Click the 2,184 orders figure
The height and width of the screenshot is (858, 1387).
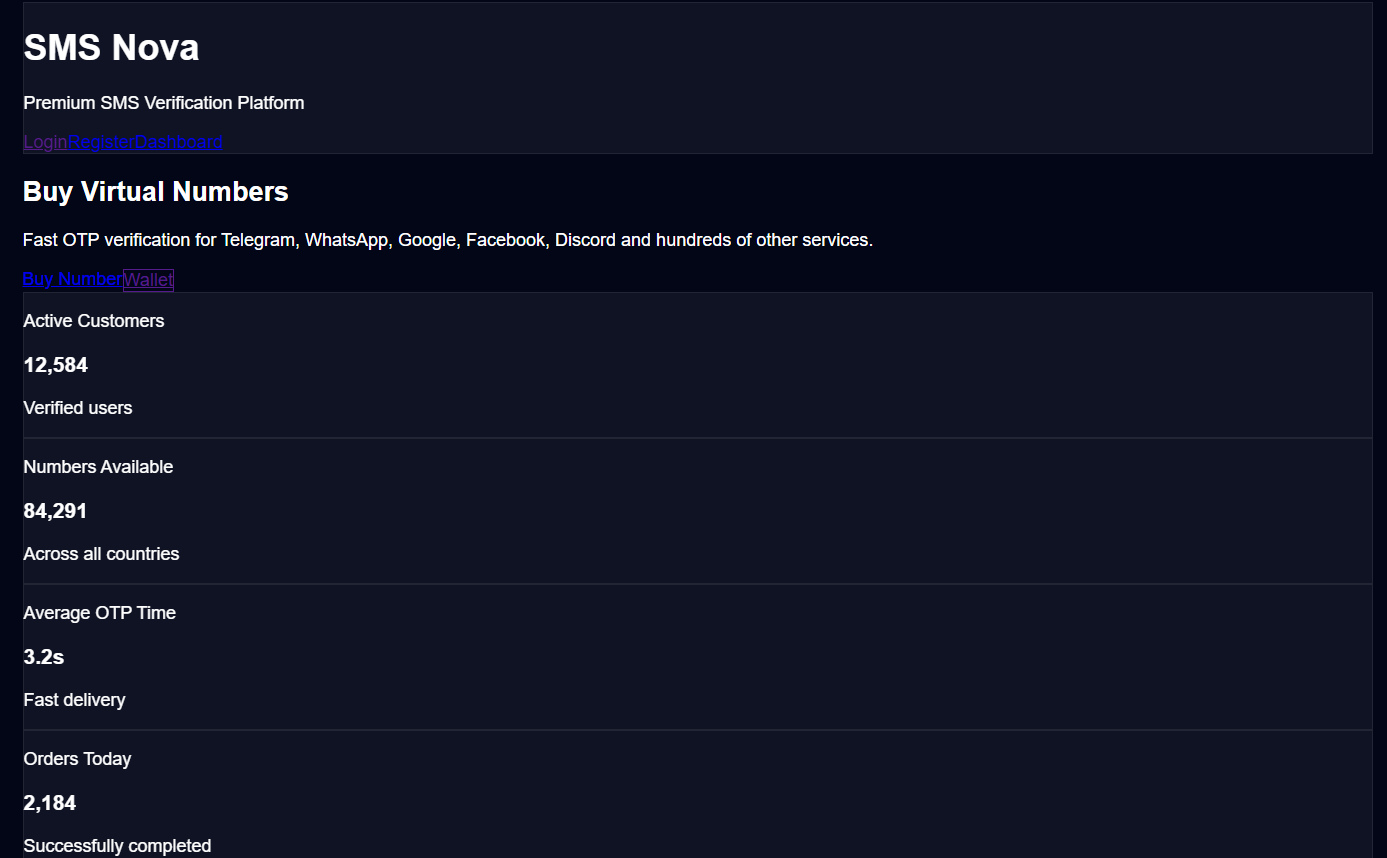pos(50,803)
